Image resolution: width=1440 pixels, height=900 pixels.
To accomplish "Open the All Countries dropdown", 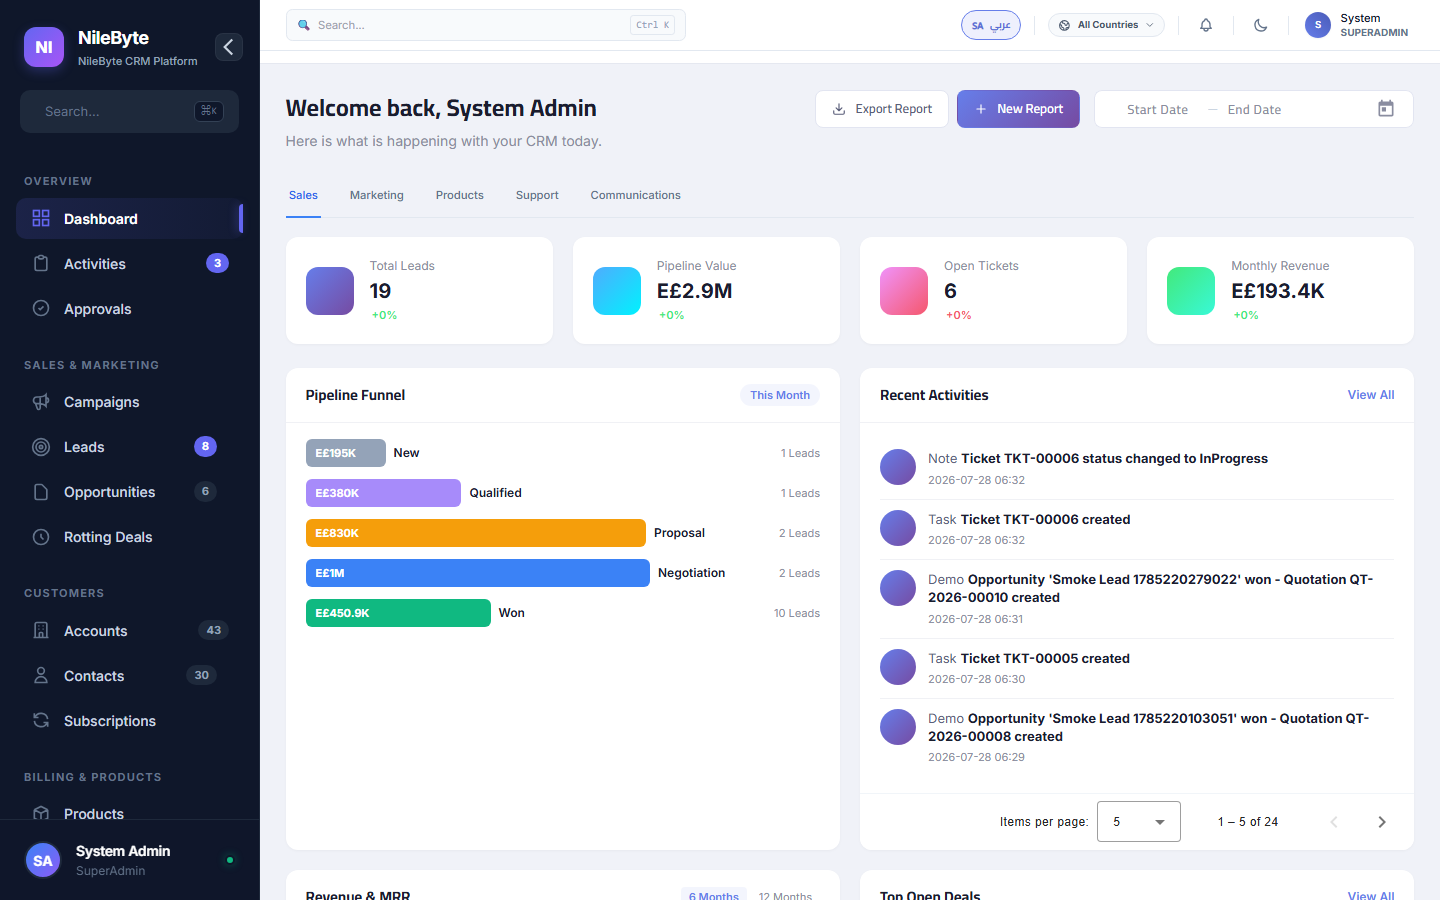I will tap(1106, 25).
